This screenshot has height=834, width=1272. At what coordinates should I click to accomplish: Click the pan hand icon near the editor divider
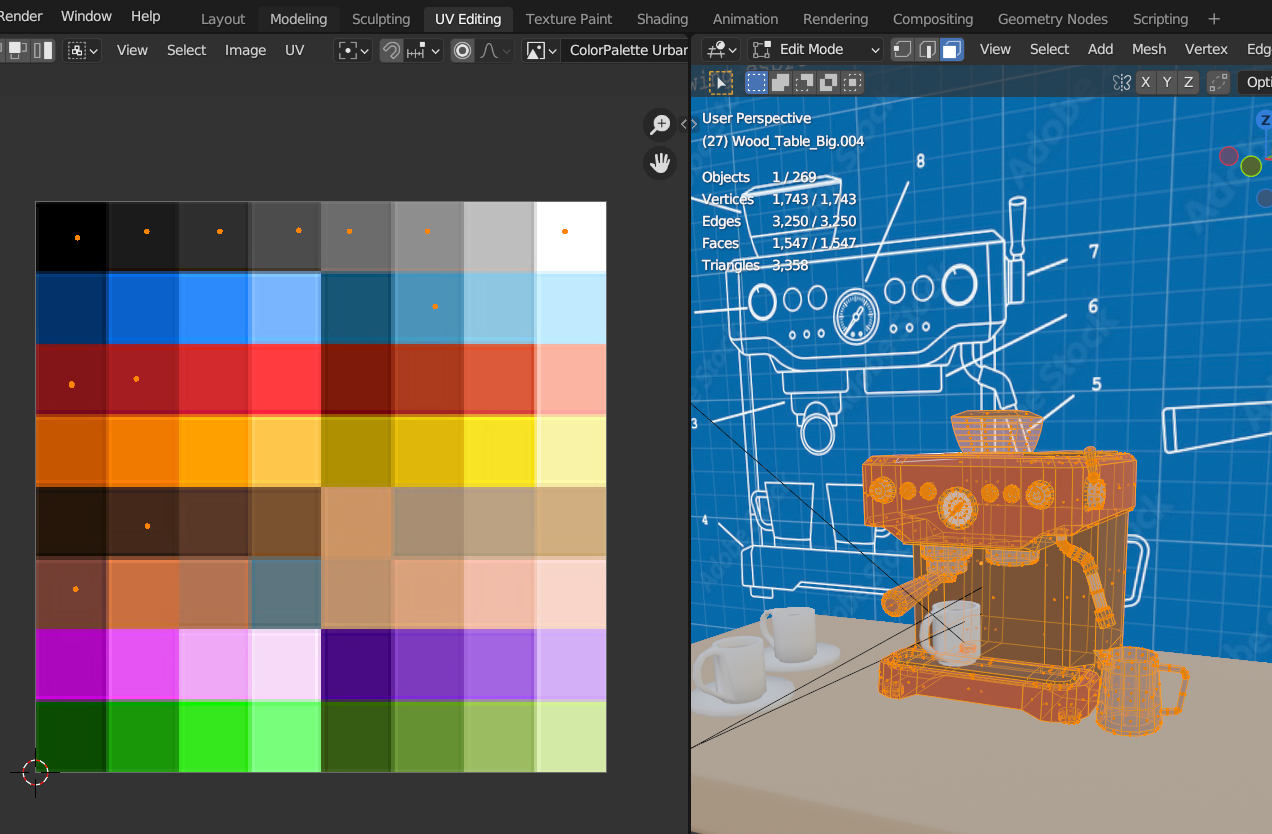click(660, 162)
